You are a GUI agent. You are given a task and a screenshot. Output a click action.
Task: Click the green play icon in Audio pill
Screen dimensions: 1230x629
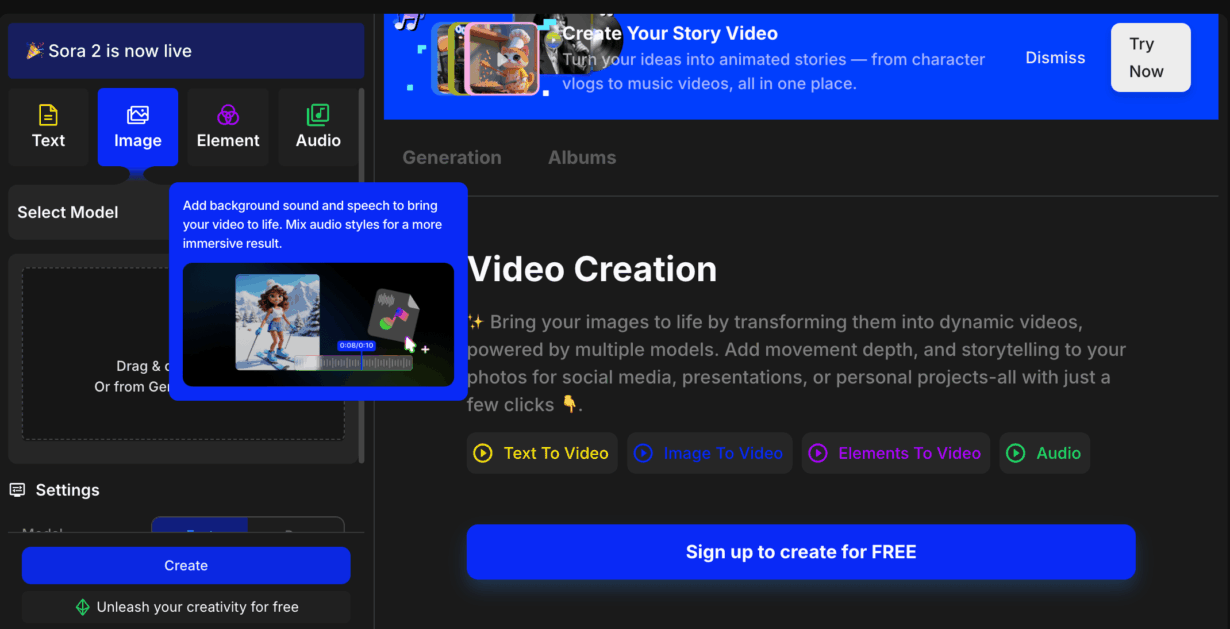tap(1016, 453)
